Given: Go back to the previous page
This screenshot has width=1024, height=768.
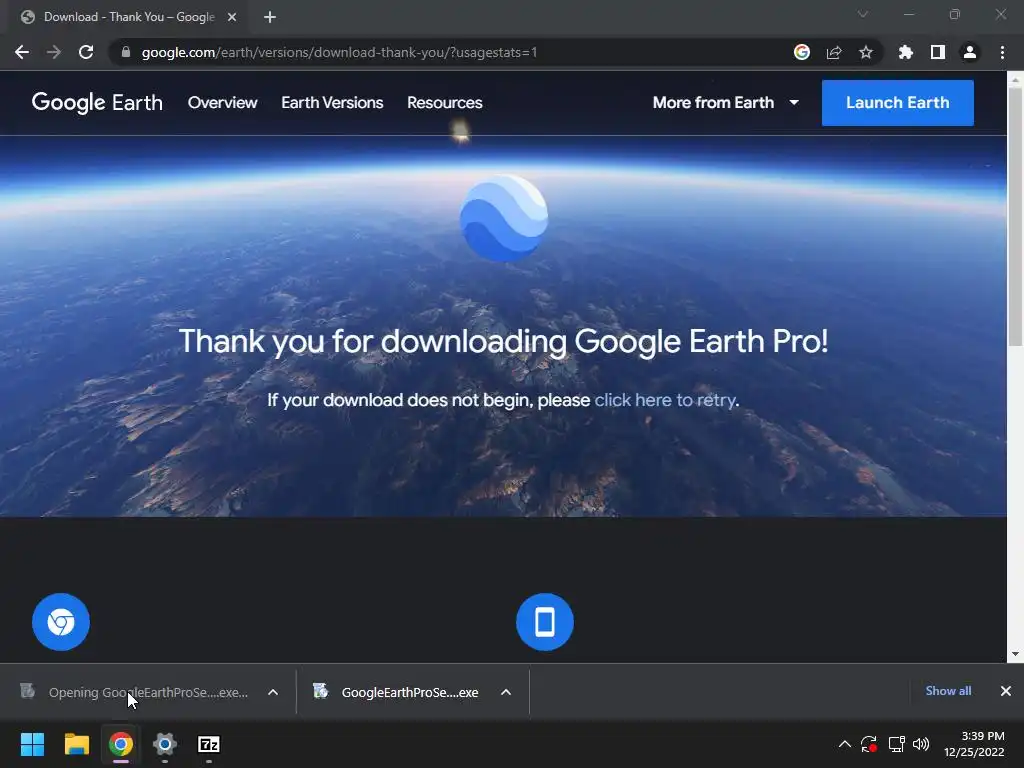Looking at the screenshot, I should tap(22, 52).
